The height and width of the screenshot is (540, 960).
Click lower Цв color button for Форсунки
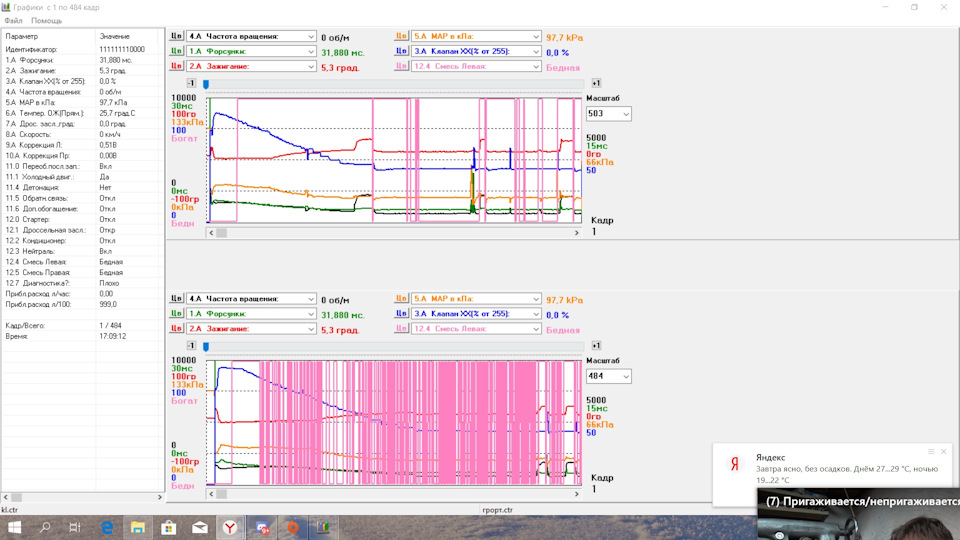[176, 313]
